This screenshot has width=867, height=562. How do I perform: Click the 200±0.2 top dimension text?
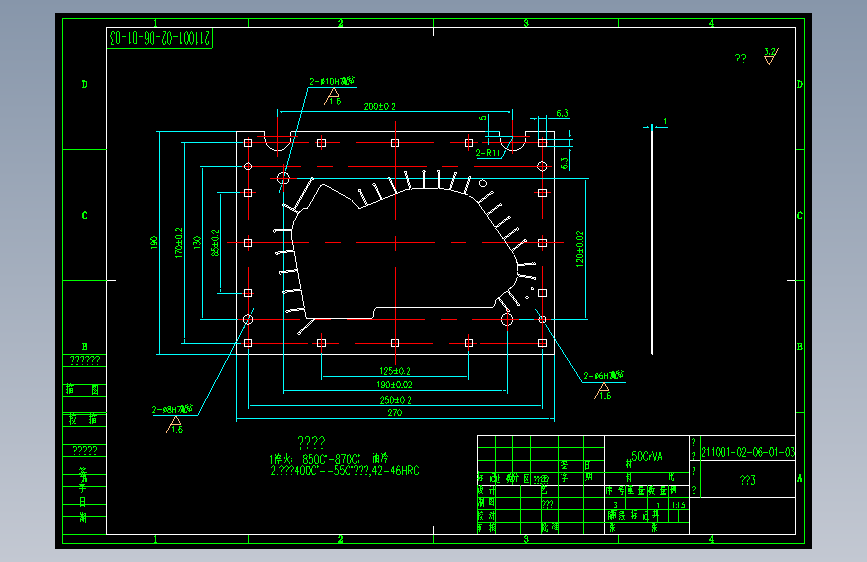(379, 106)
